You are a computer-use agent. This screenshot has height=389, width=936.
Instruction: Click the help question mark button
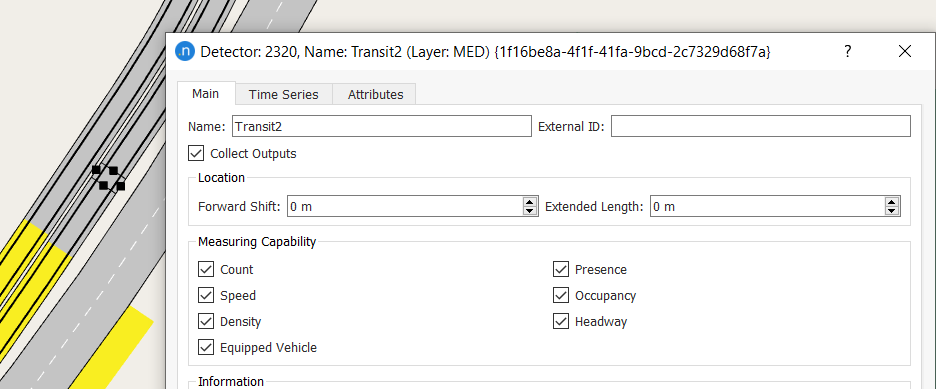click(x=847, y=51)
